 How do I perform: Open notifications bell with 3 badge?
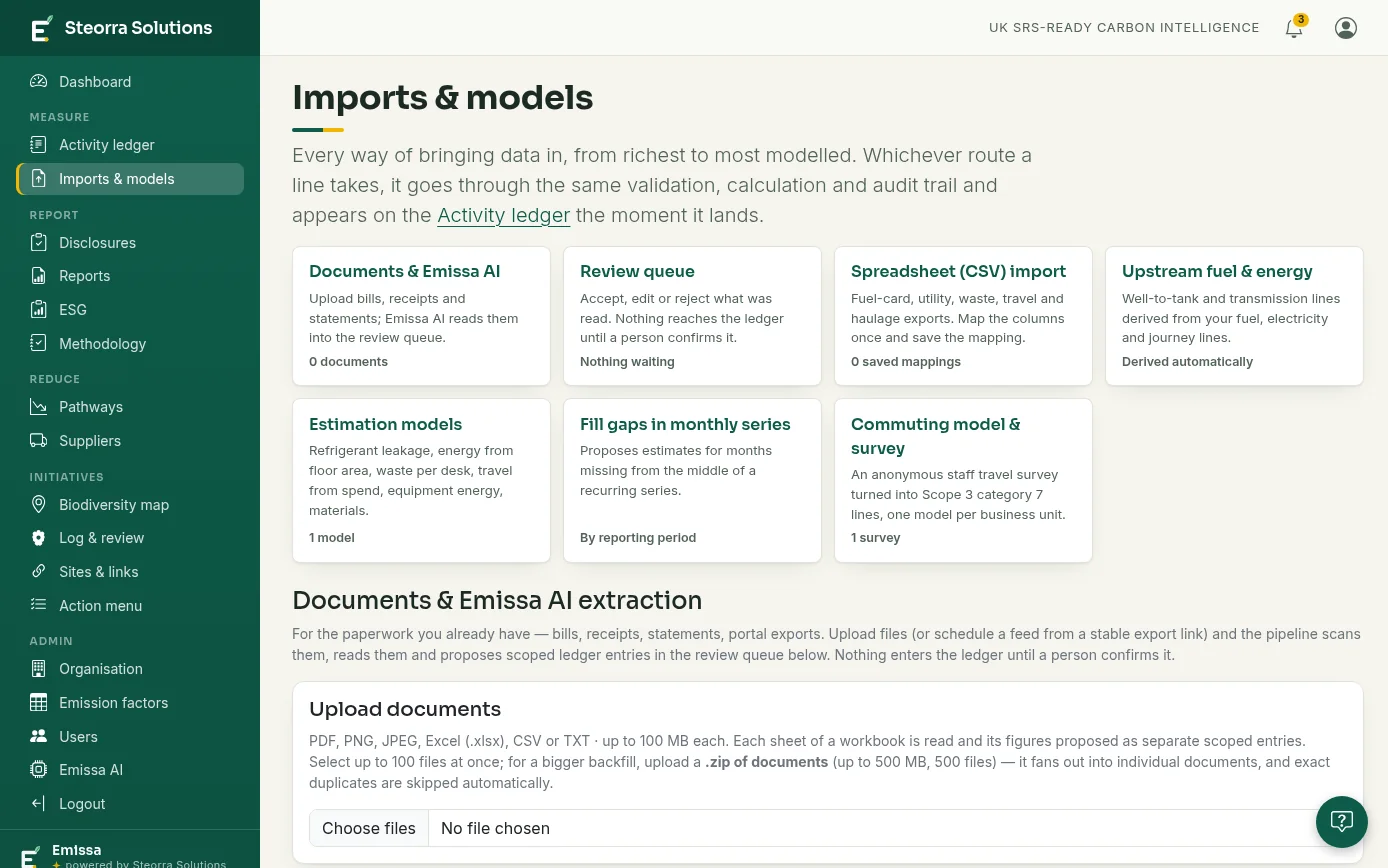tap(1295, 27)
